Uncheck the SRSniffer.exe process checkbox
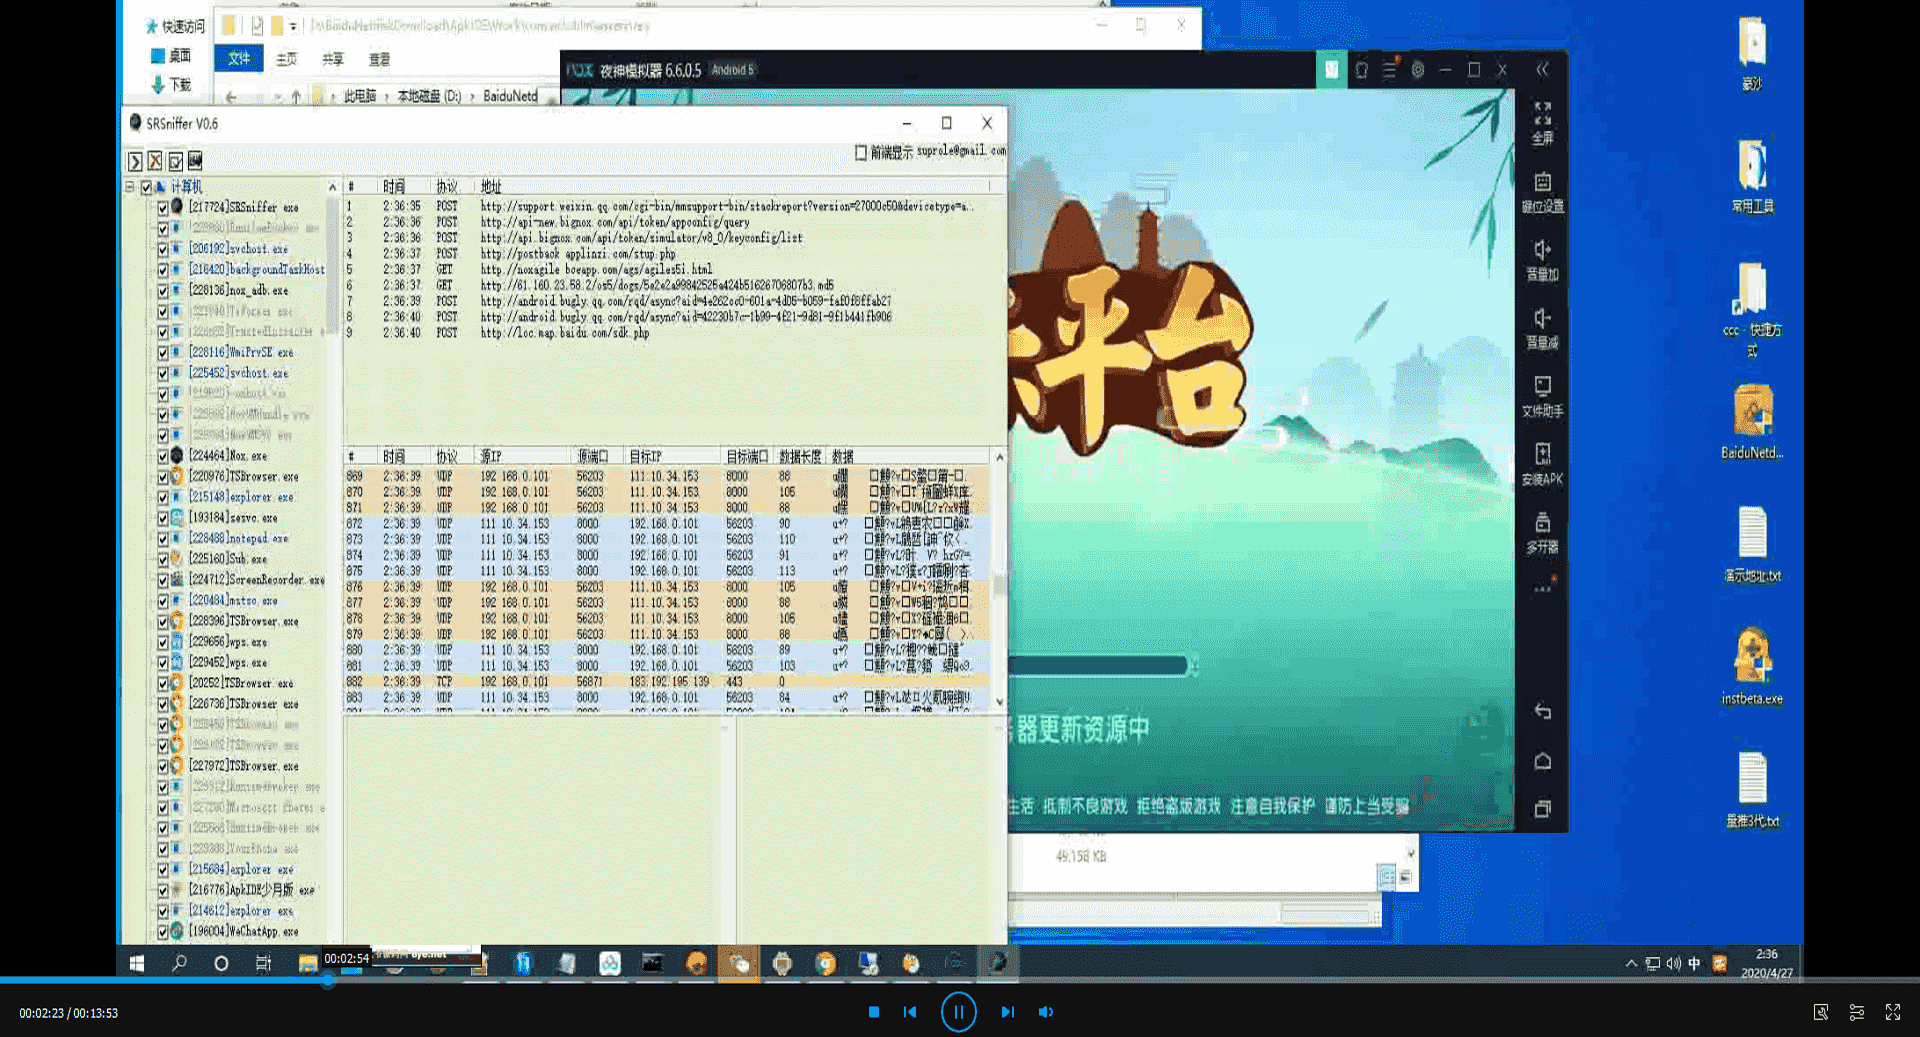The width and height of the screenshot is (1920, 1037). coord(162,207)
